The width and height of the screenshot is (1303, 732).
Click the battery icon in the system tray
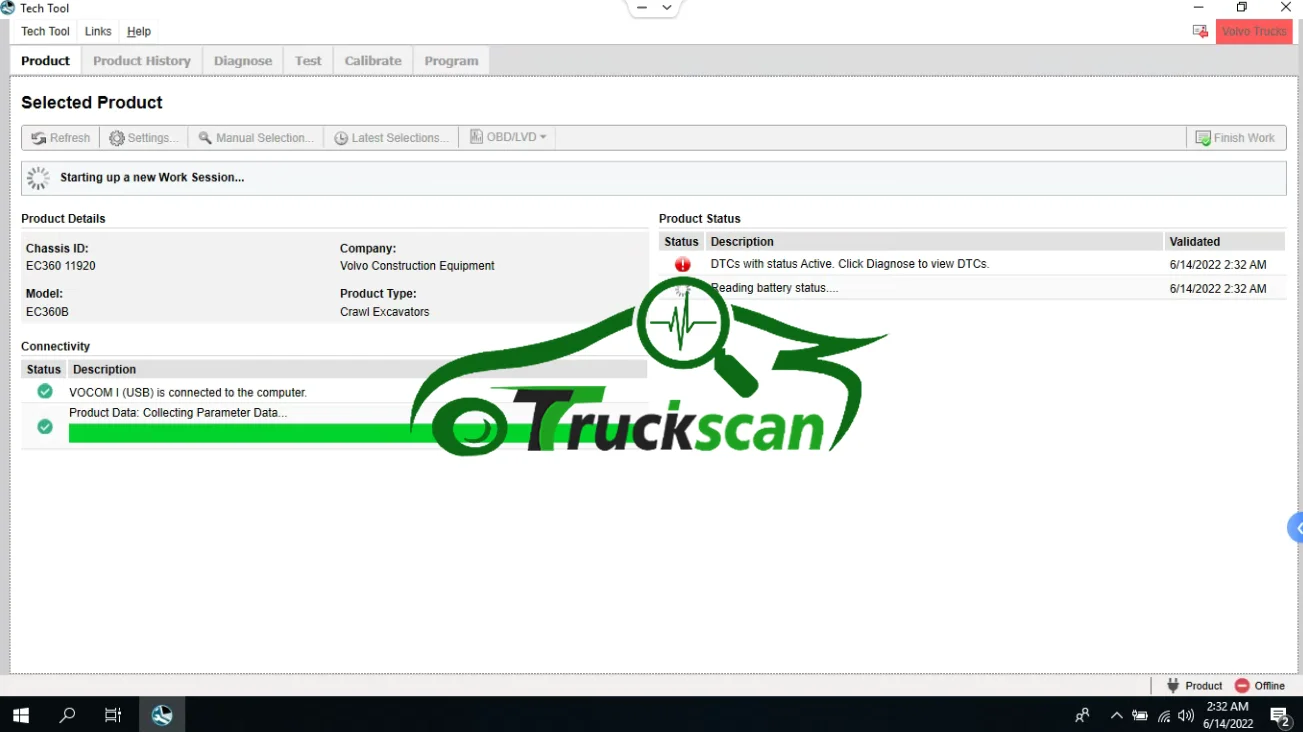click(1140, 715)
